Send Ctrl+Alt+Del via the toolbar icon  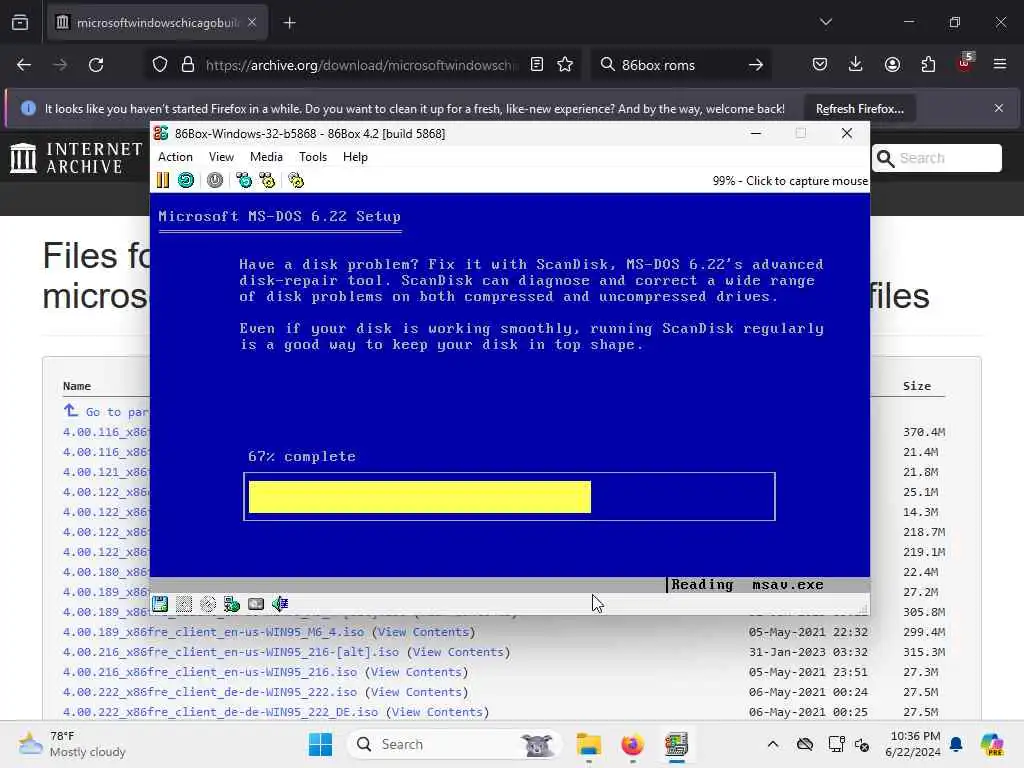coord(244,180)
